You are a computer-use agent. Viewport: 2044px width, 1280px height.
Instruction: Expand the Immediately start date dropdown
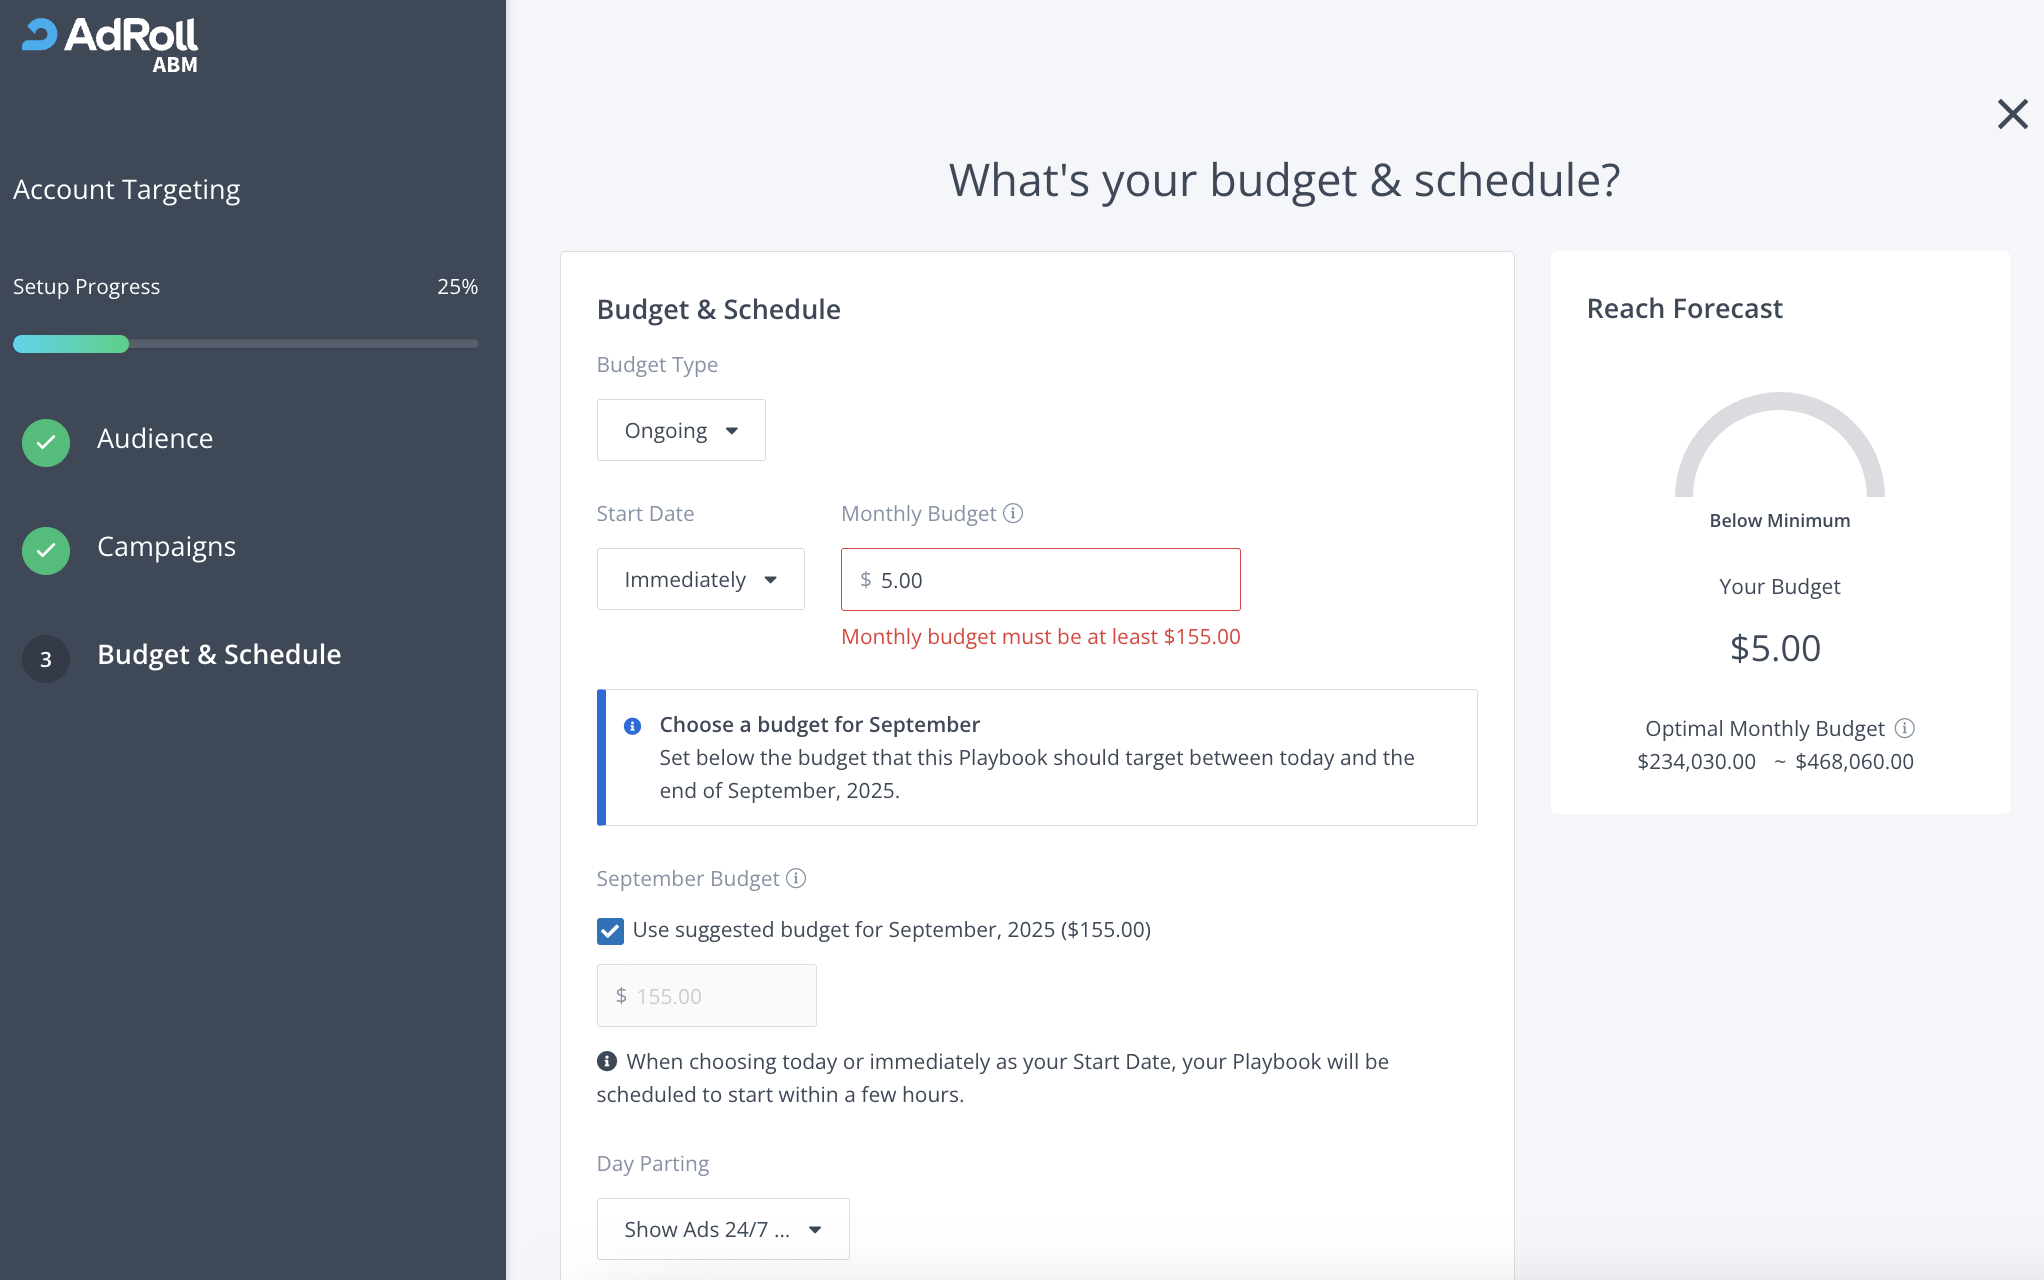point(700,579)
